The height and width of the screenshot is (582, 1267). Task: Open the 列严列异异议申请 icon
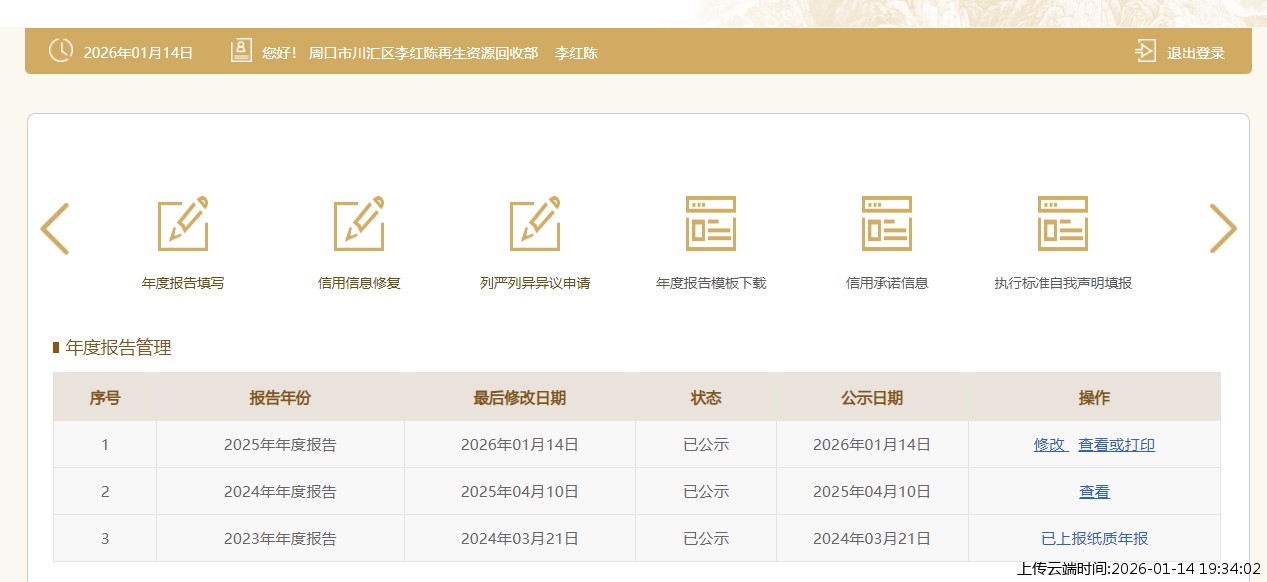point(535,224)
